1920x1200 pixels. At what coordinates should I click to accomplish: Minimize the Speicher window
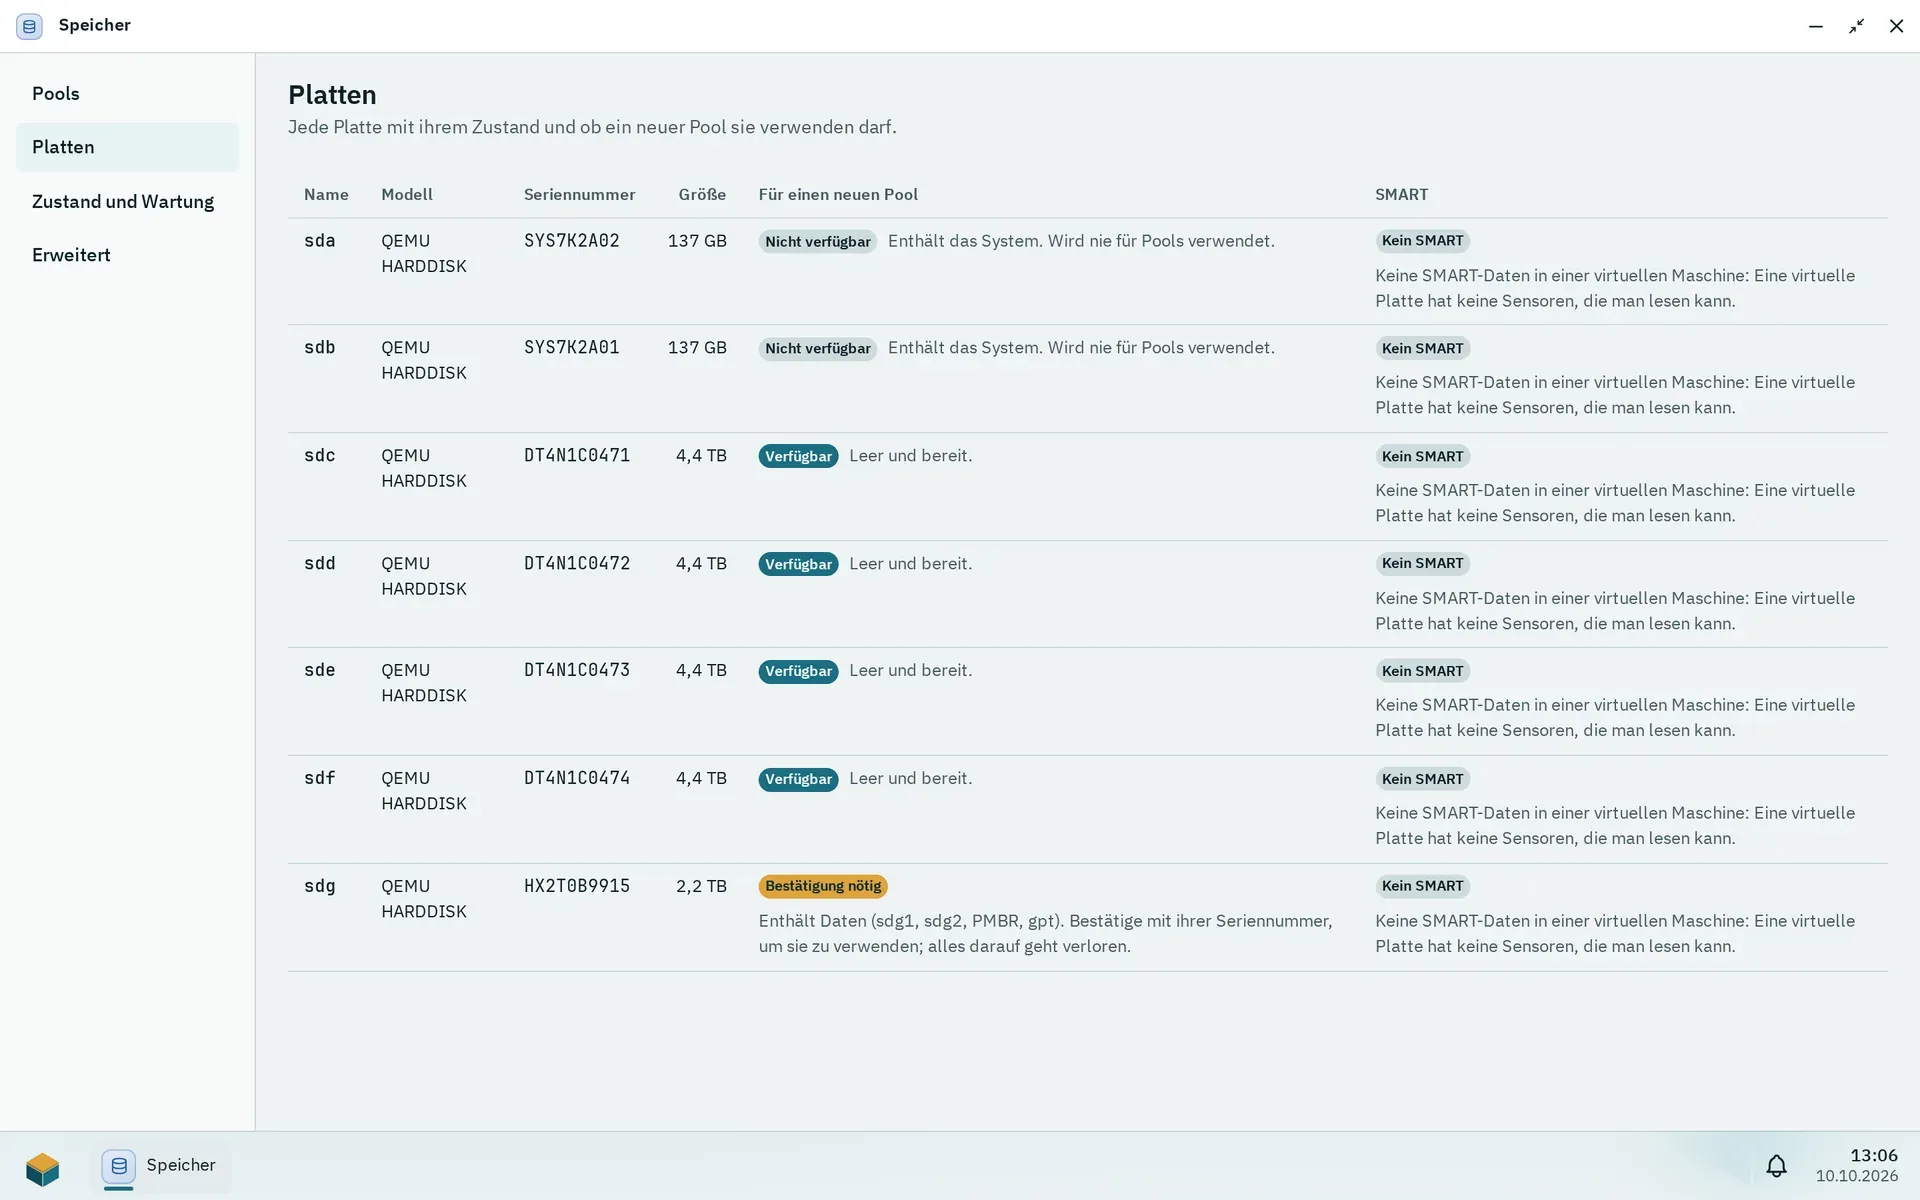[x=1816, y=26]
